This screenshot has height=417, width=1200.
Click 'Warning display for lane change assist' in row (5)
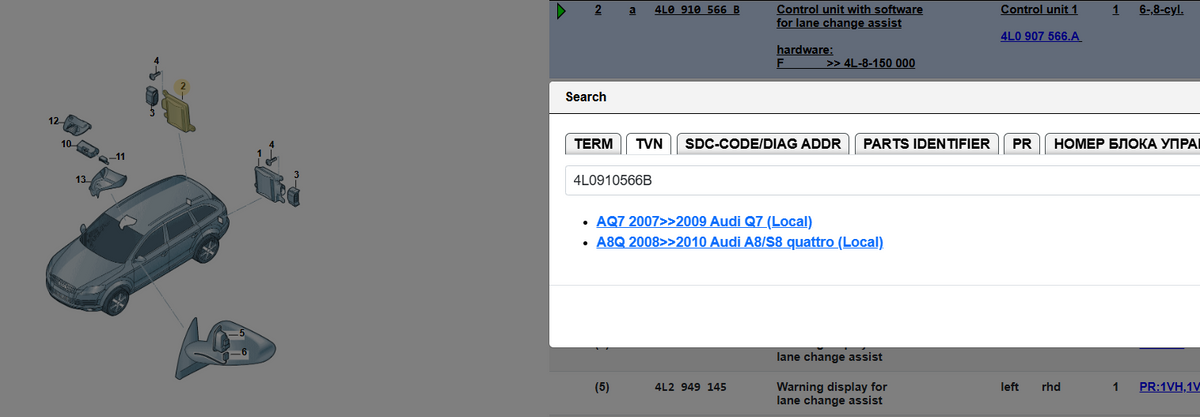832,393
